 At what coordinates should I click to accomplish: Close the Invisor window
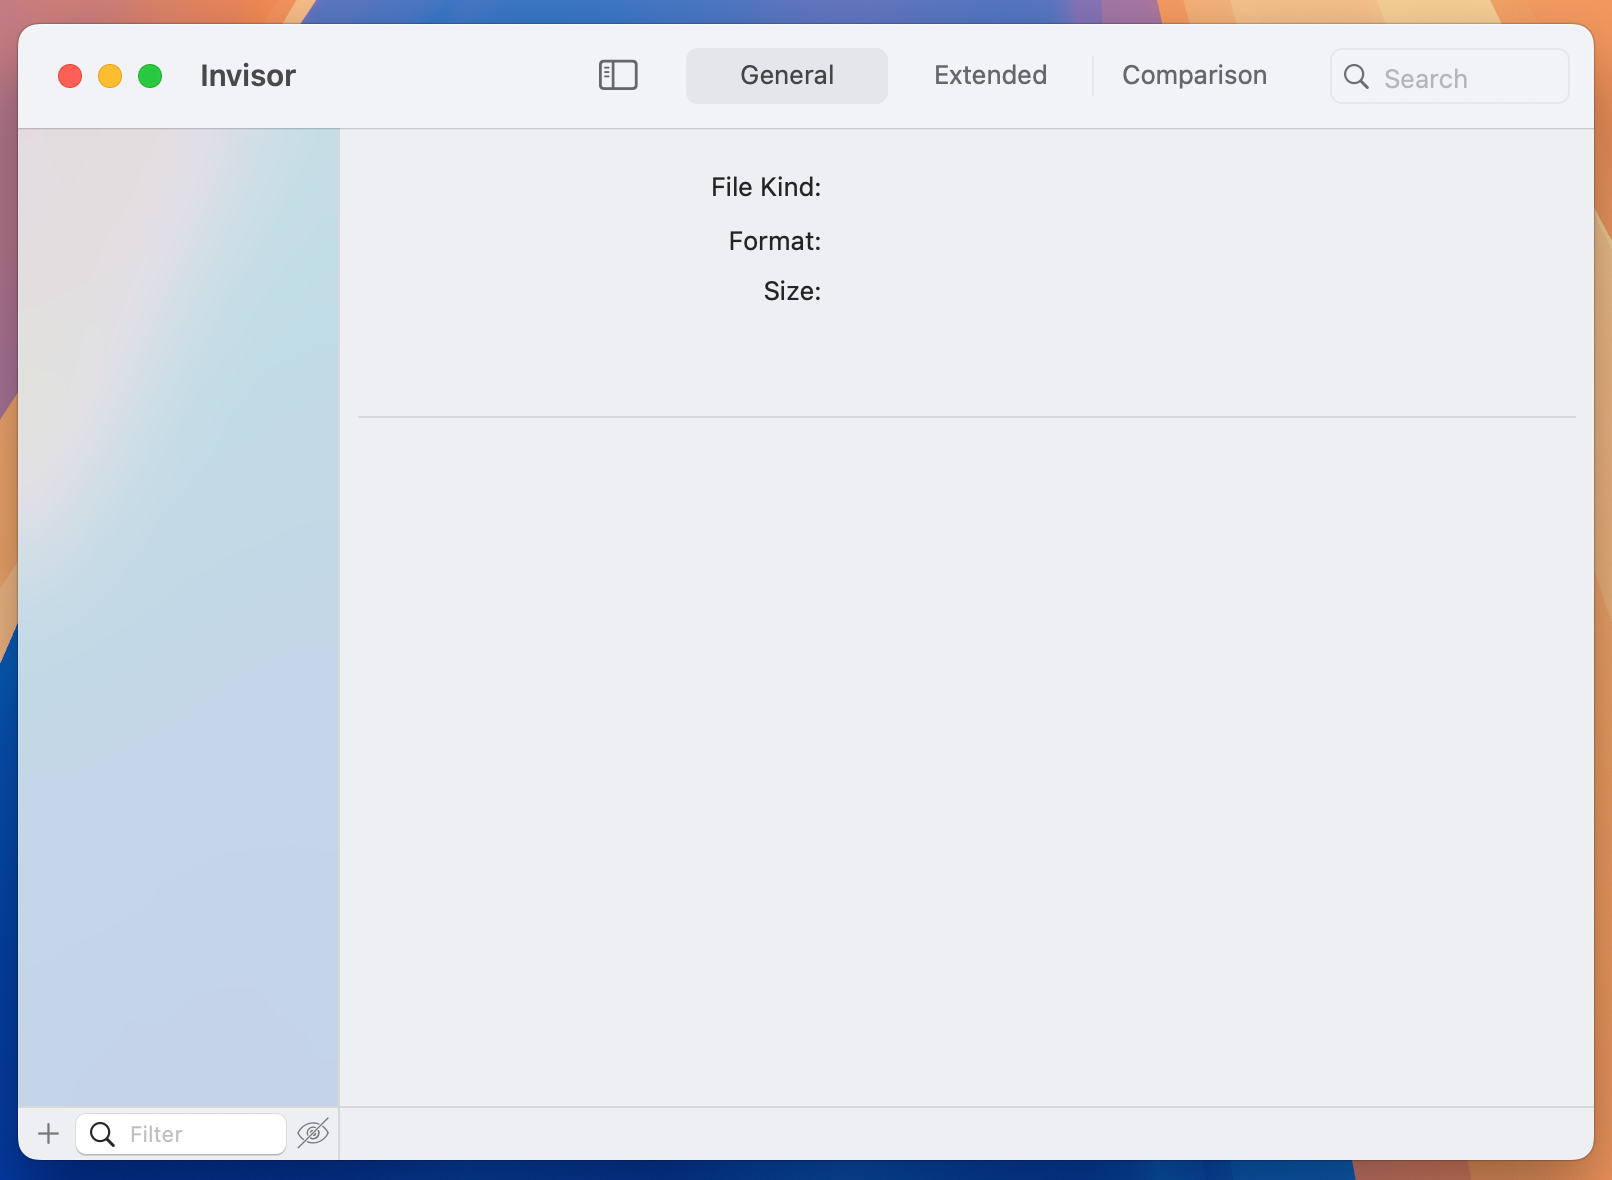[x=70, y=76]
